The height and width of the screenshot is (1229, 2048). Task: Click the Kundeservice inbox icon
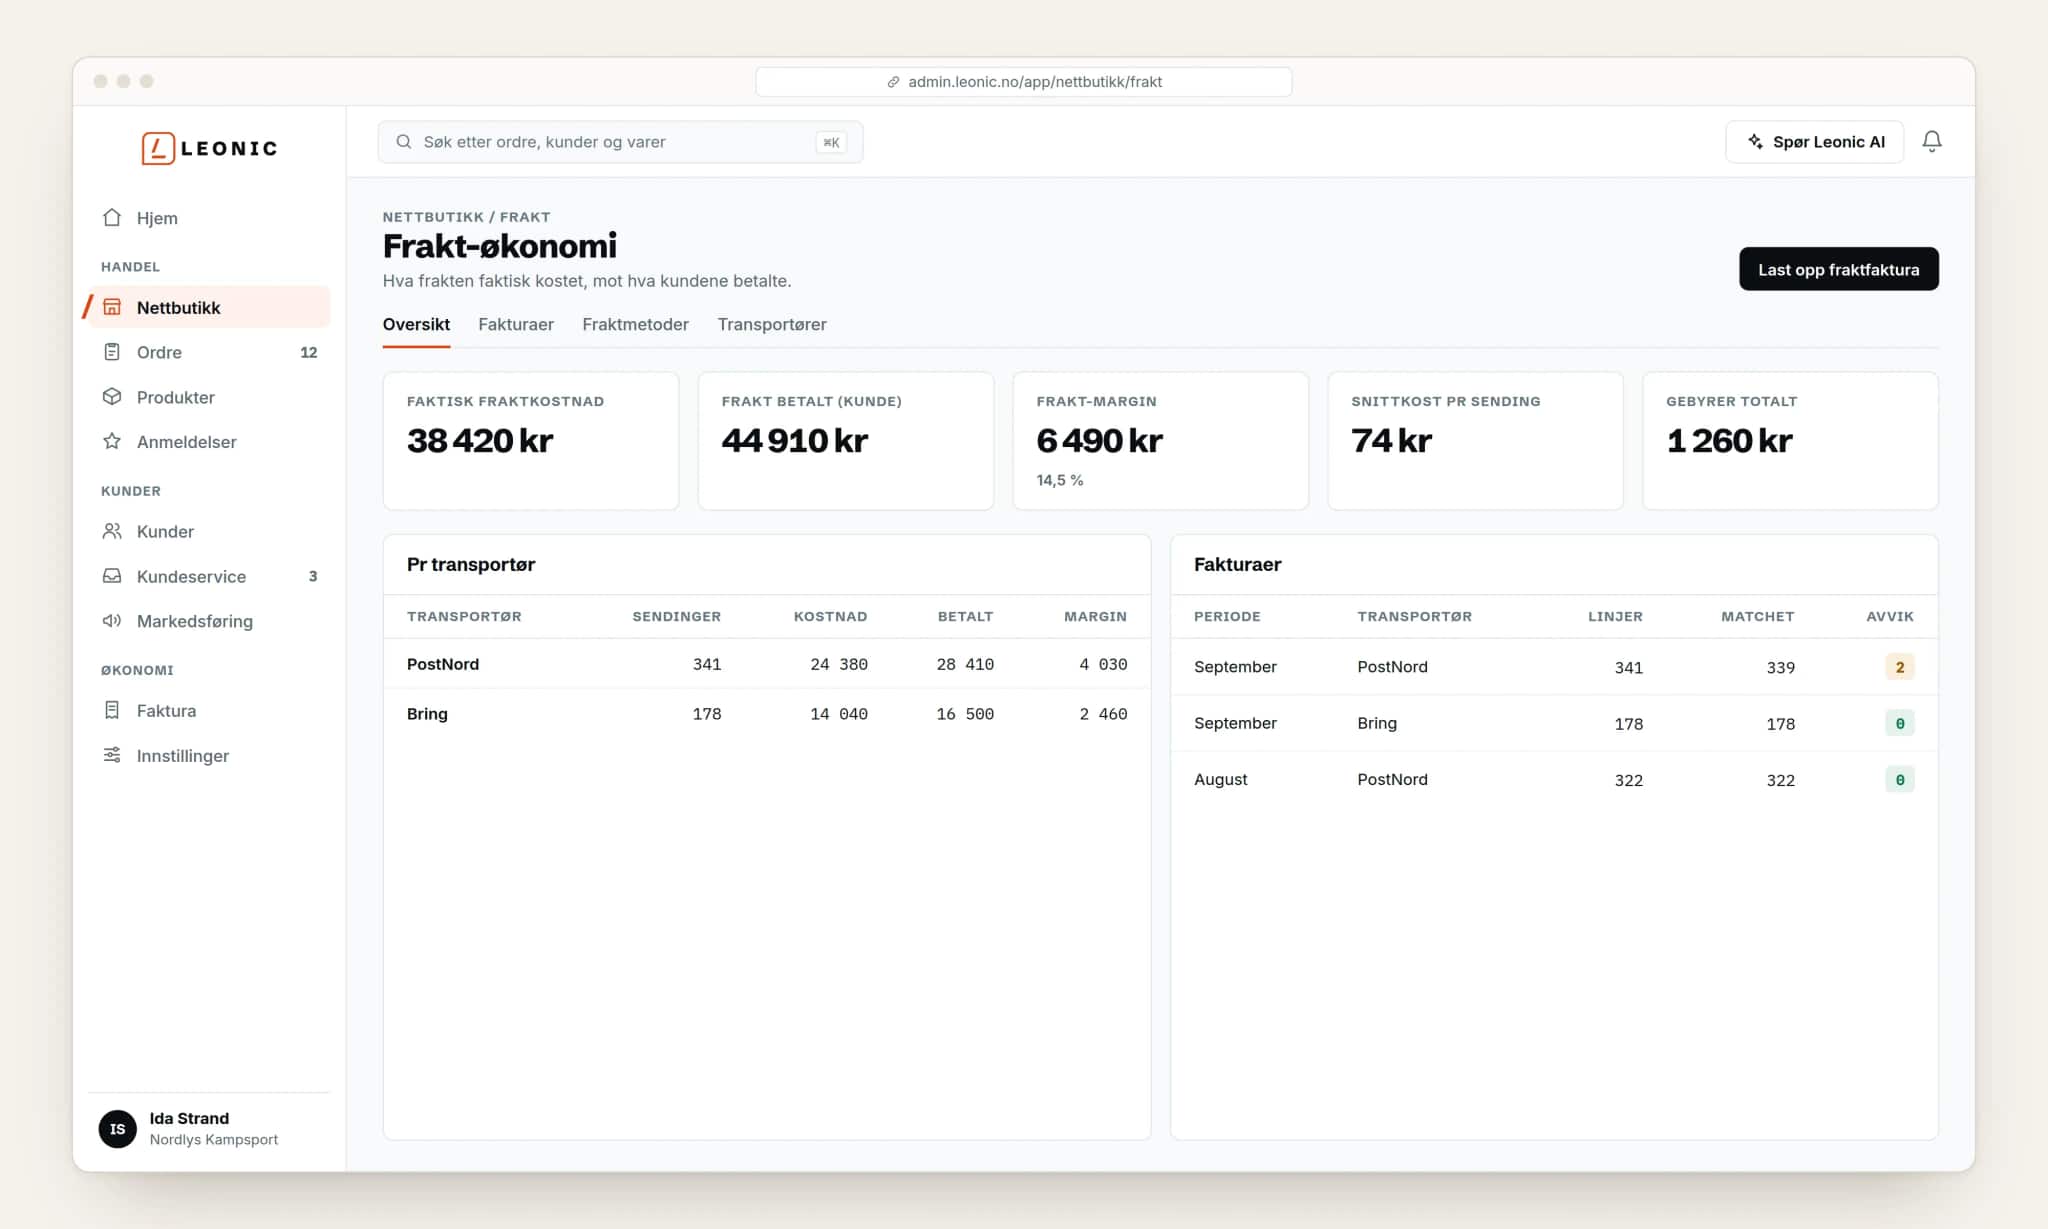(x=112, y=576)
